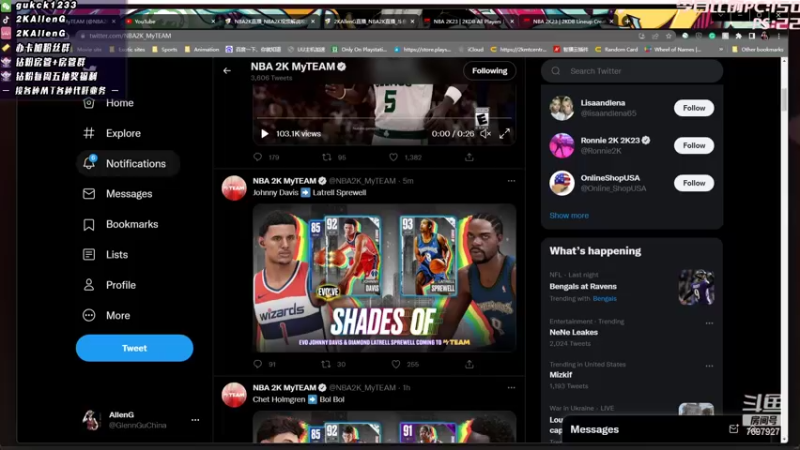The image size is (800, 450).
Task: Open Ronnie 2K profile avatar
Action: coord(562,145)
